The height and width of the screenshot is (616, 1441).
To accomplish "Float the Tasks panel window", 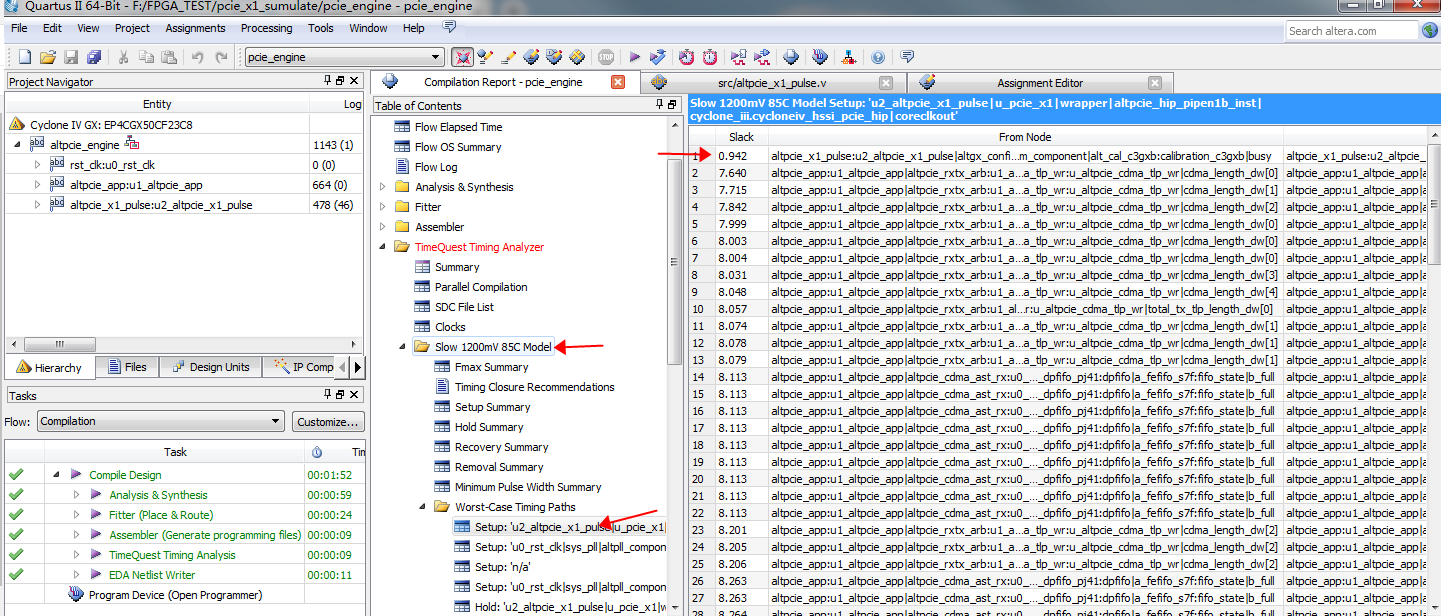I will [340, 395].
